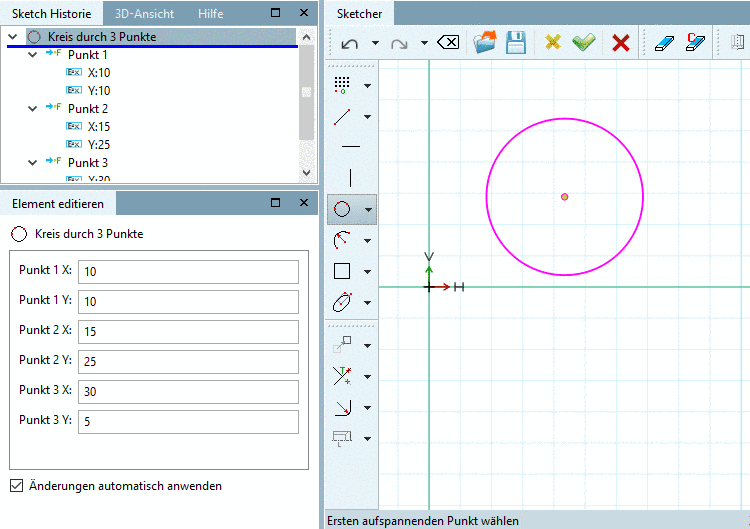750x529 pixels.
Task: Maximize the Sketch Historie panel
Action: pyautogui.click(x=276, y=12)
